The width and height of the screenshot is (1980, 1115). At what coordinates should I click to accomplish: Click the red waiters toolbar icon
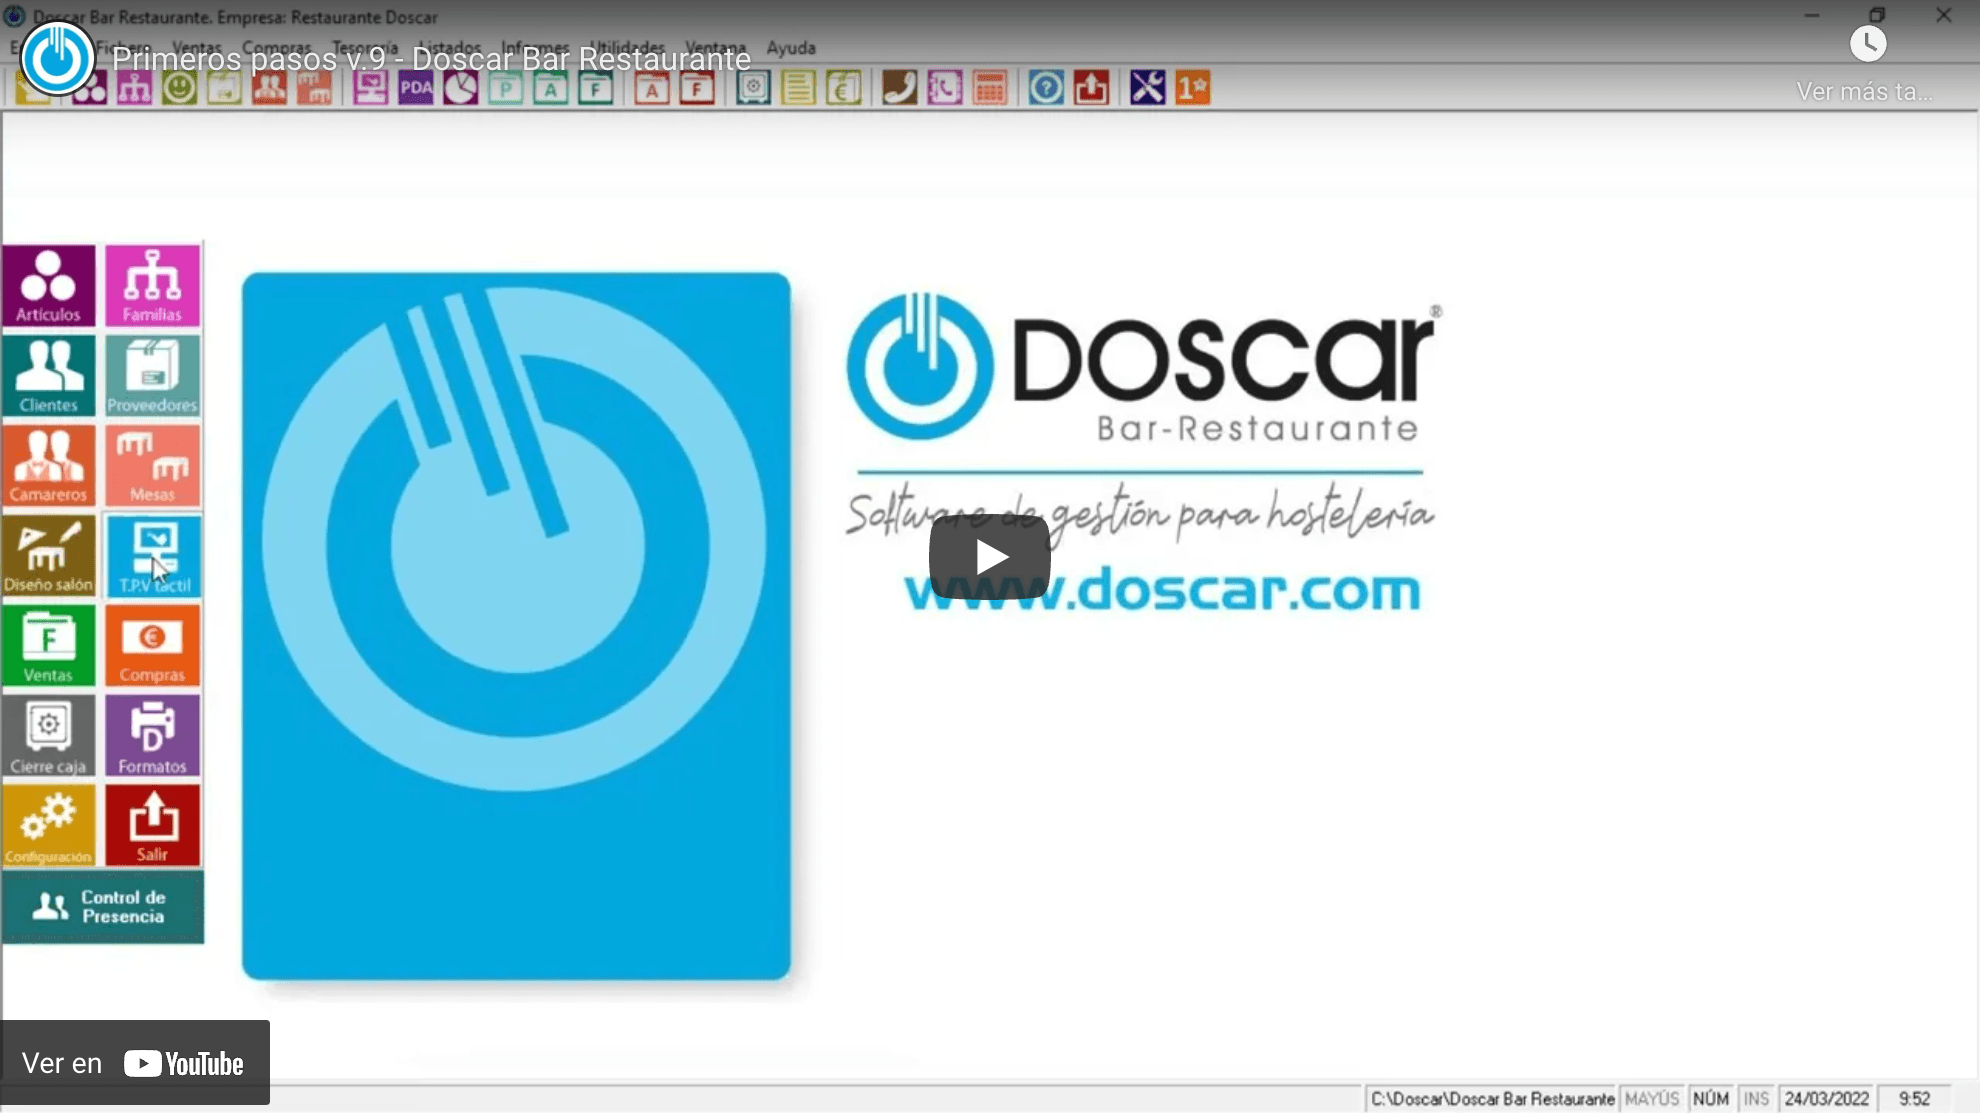(x=269, y=88)
